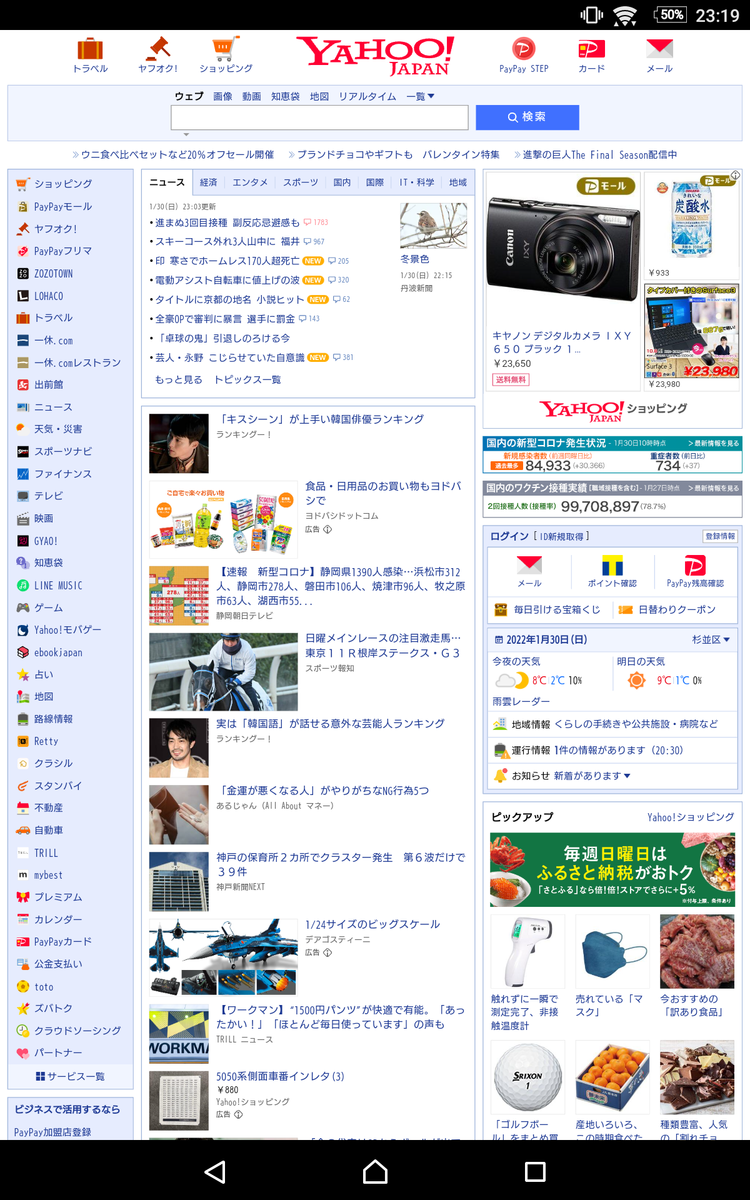Screen dimensions: 750x1200
Task: Switch to the エンタメ news tab
Action: click(x=250, y=182)
